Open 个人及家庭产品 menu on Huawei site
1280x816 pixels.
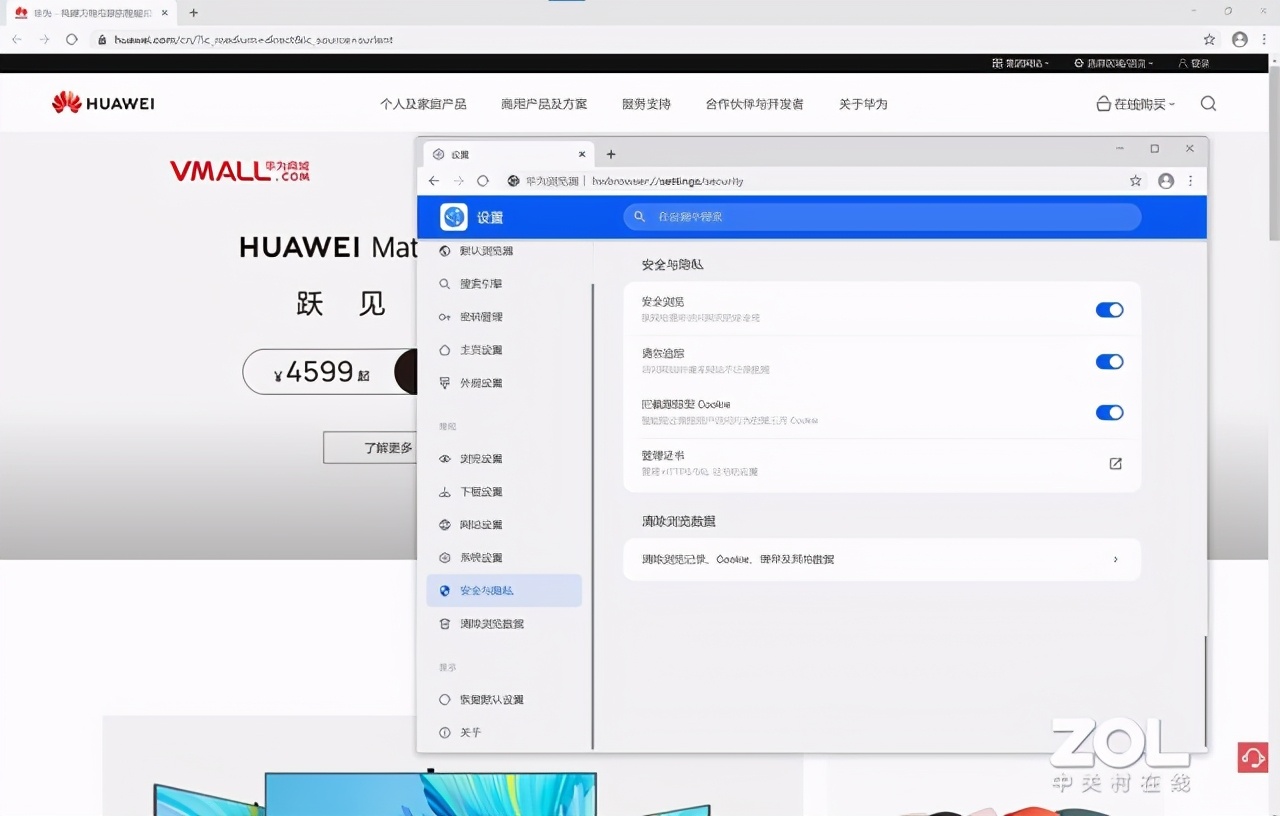tap(423, 104)
